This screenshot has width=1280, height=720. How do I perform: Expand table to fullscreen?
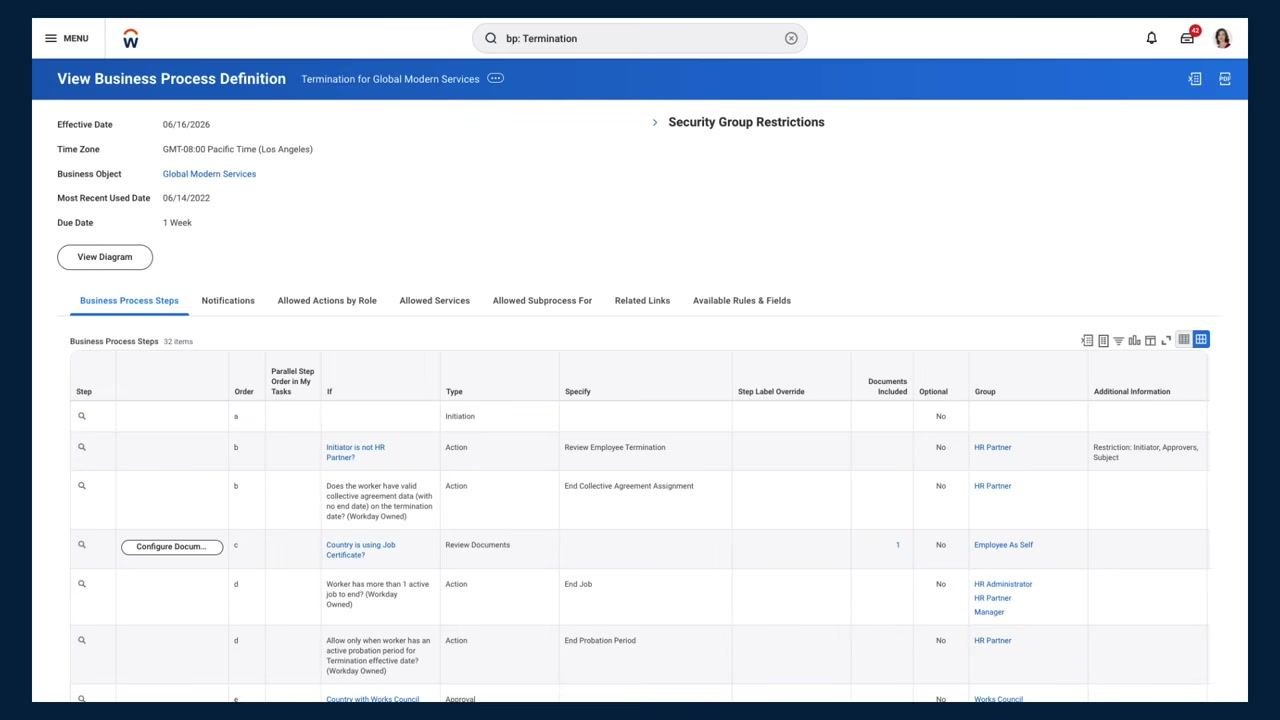[x=1166, y=341]
